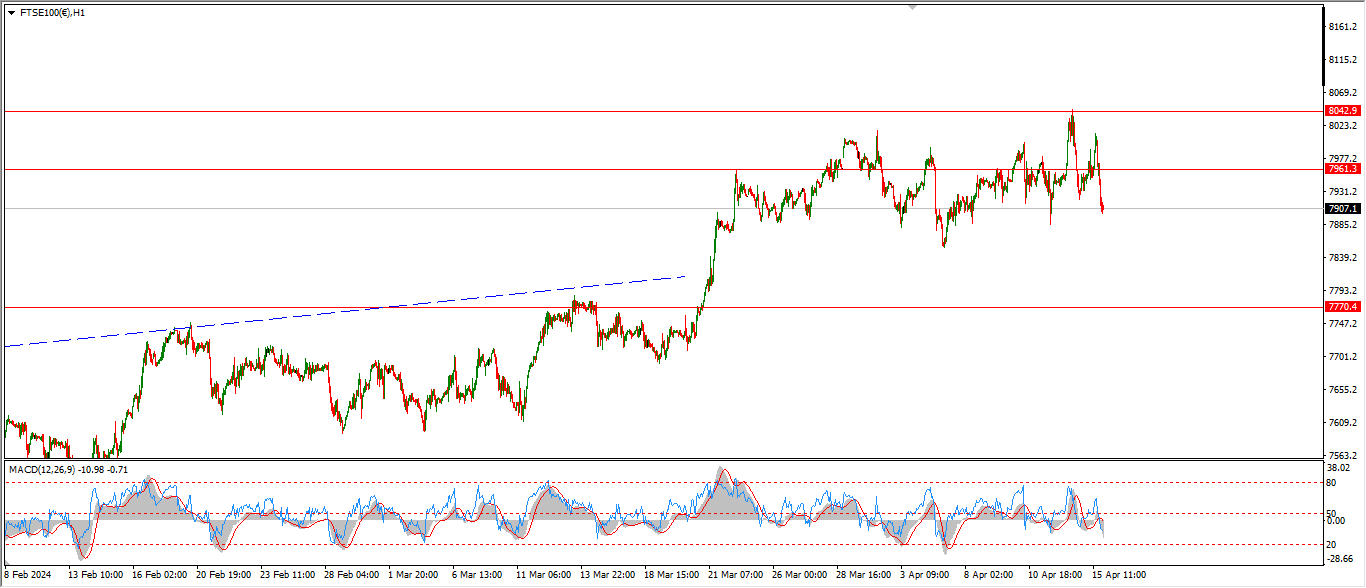This screenshot has width=1366, height=588.
Task: Click the 7655.2 value on price scale
Action: [x=1342, y=390]
